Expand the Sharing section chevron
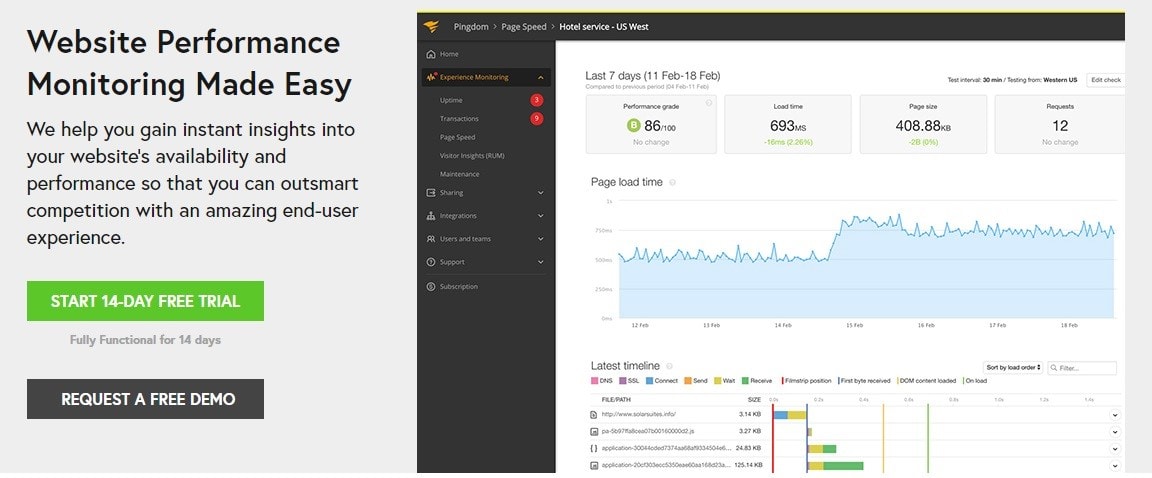 [541, 193]
